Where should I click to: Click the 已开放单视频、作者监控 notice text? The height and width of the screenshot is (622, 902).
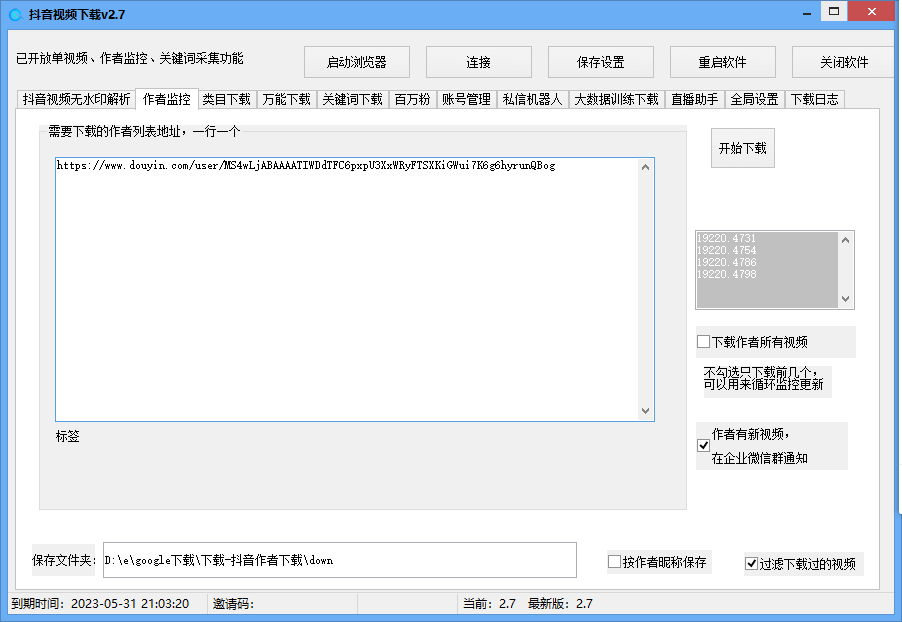pos(129,58)
